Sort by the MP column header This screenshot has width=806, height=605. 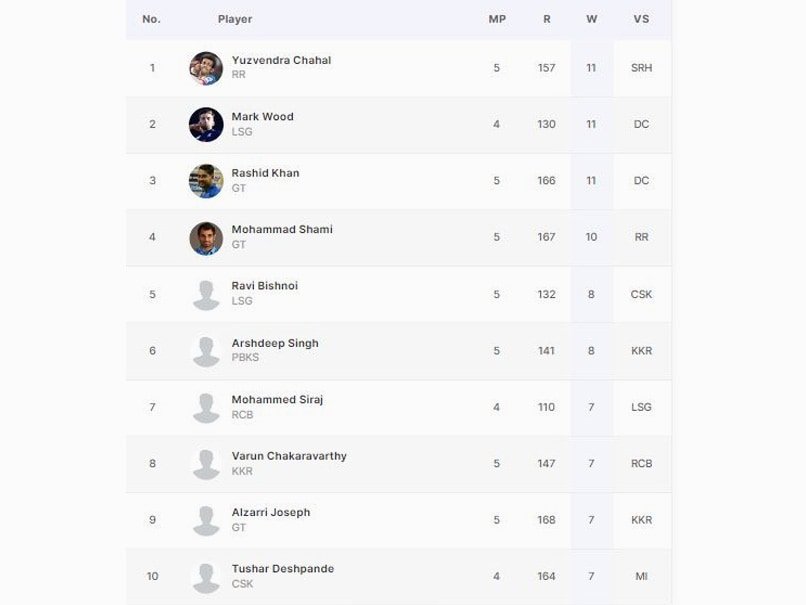(496, 19)
